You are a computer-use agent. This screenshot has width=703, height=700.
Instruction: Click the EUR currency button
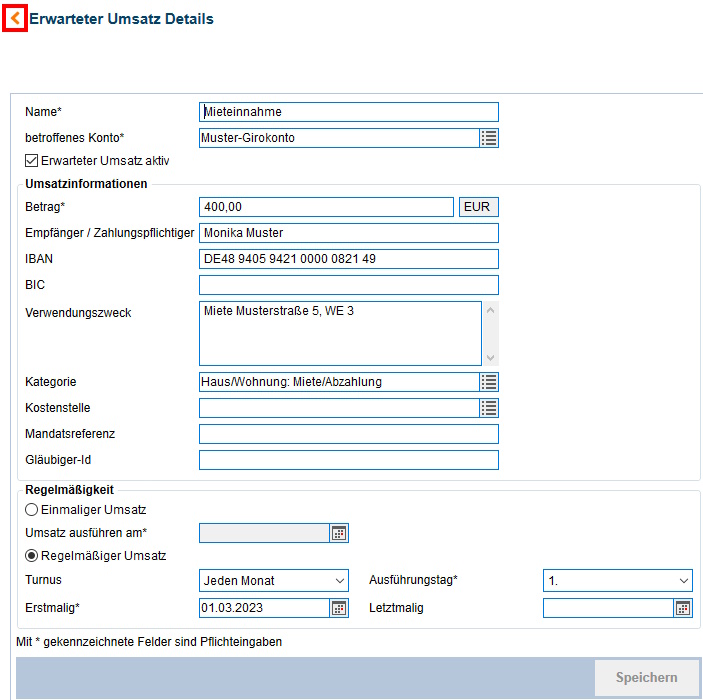478,207
